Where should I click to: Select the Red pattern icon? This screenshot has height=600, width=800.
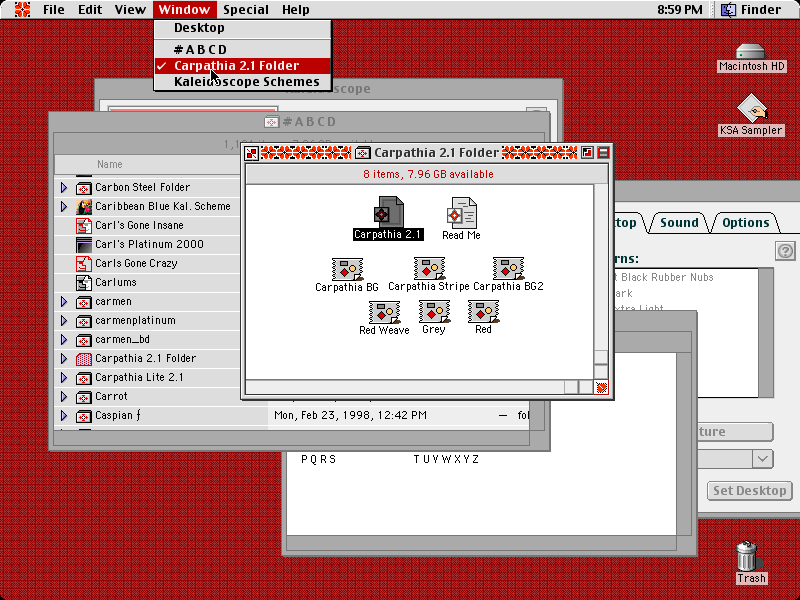(x=483, y=311)
